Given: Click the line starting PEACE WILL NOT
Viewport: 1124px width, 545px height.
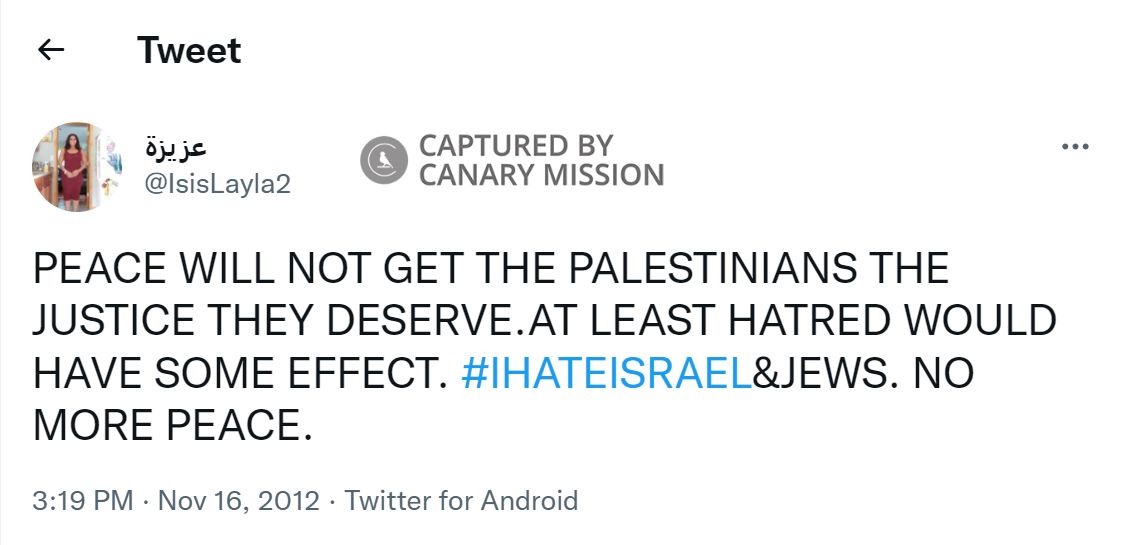Looking at the screenshot, I should [x=490, y=270].
